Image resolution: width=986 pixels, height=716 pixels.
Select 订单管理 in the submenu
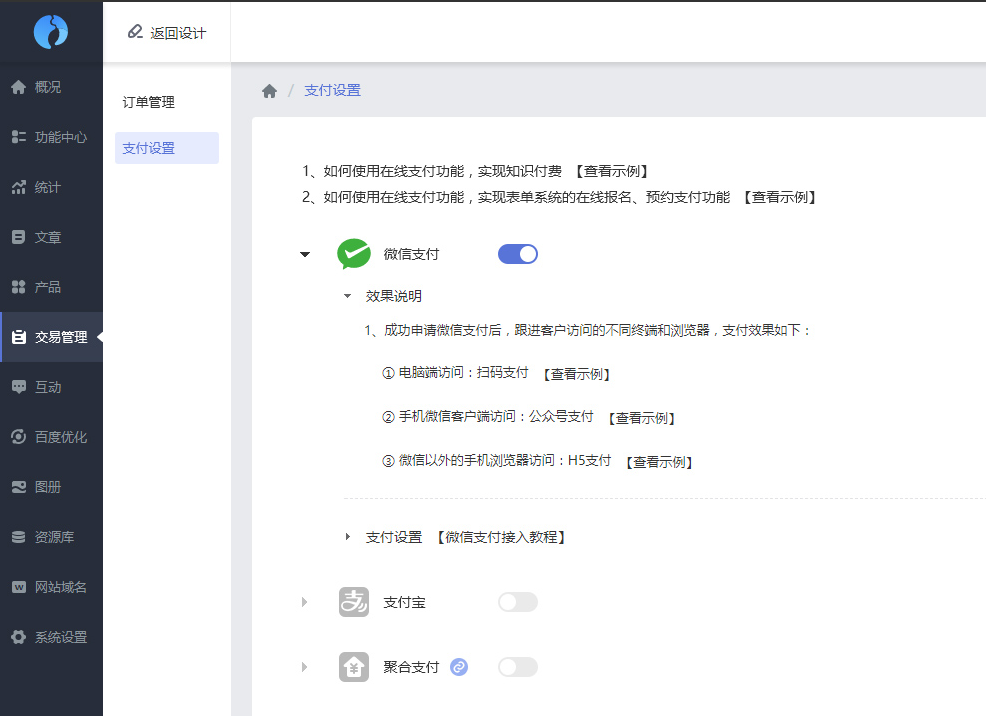149,102
